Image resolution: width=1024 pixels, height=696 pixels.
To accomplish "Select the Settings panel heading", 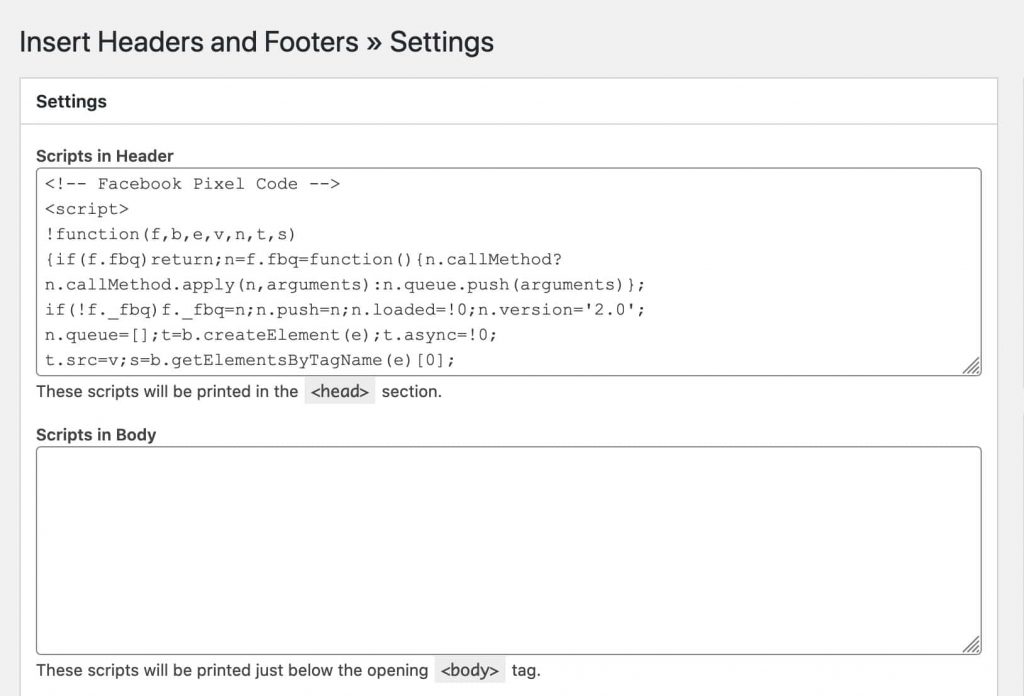I will click(x=71, y=102).
